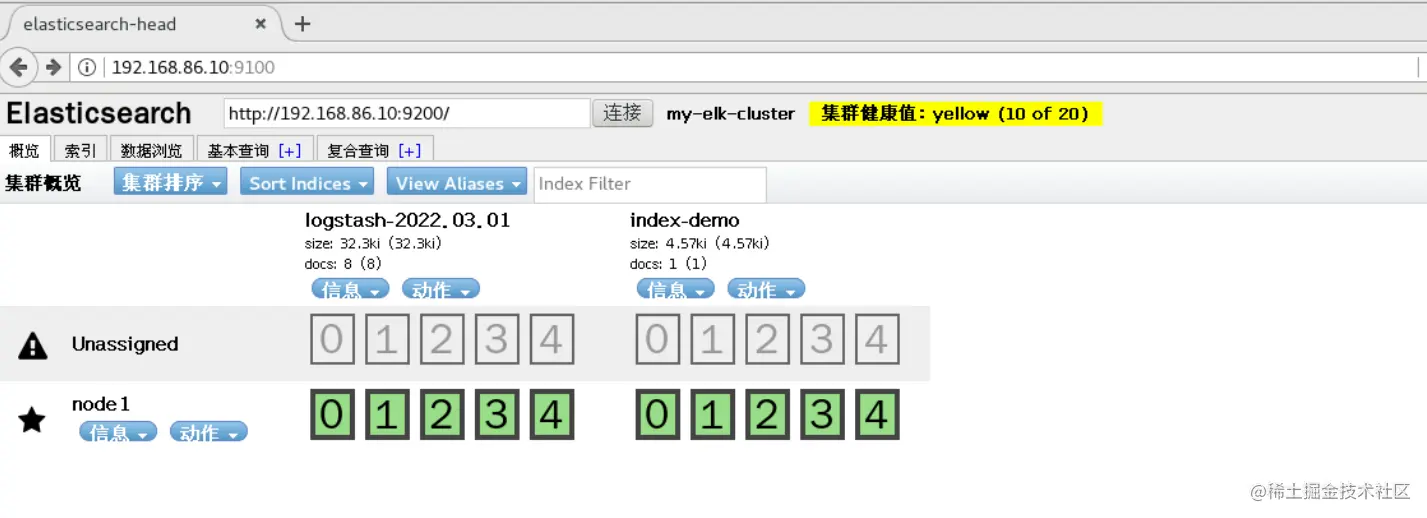Open 信息 dropdown for index-demo

pyautogui.click(x=676, y=289)
